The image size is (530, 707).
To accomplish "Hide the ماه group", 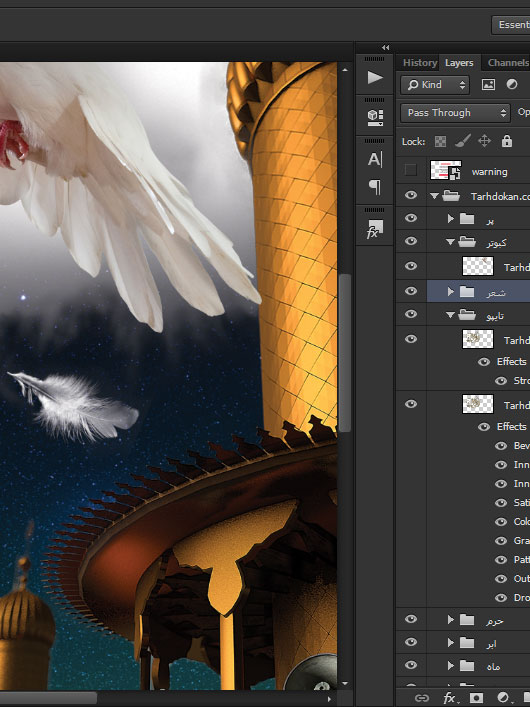I will coord(410,665).
